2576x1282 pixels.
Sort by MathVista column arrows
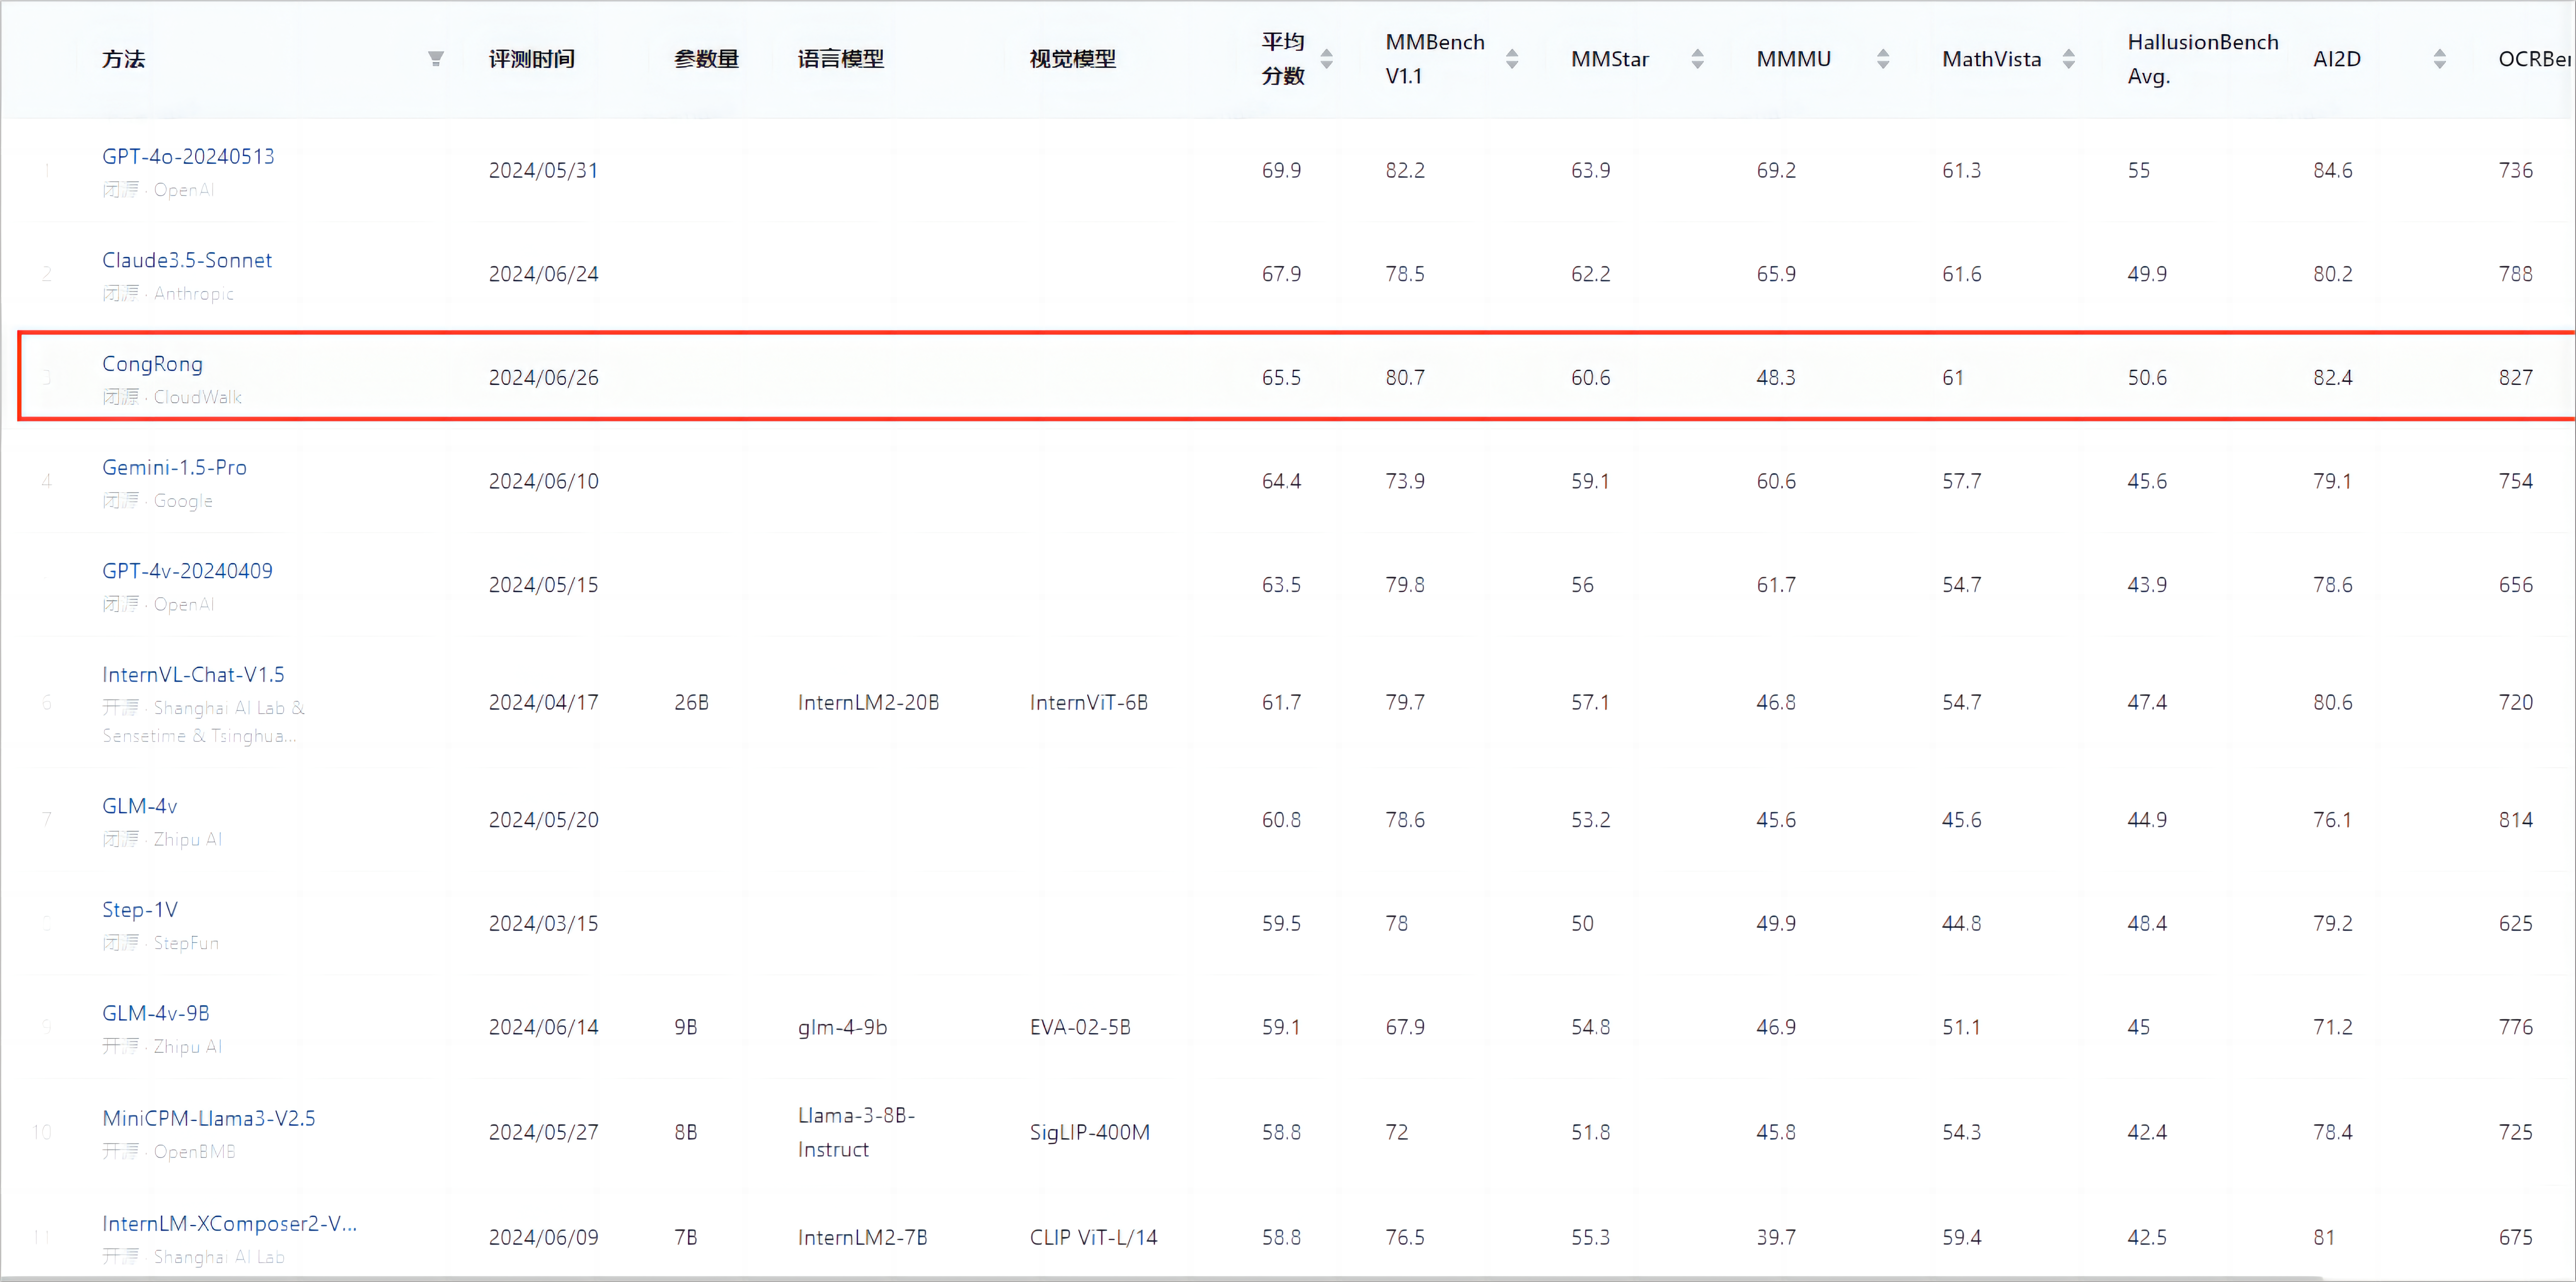pyautogui.click(x=2068, y=59)
